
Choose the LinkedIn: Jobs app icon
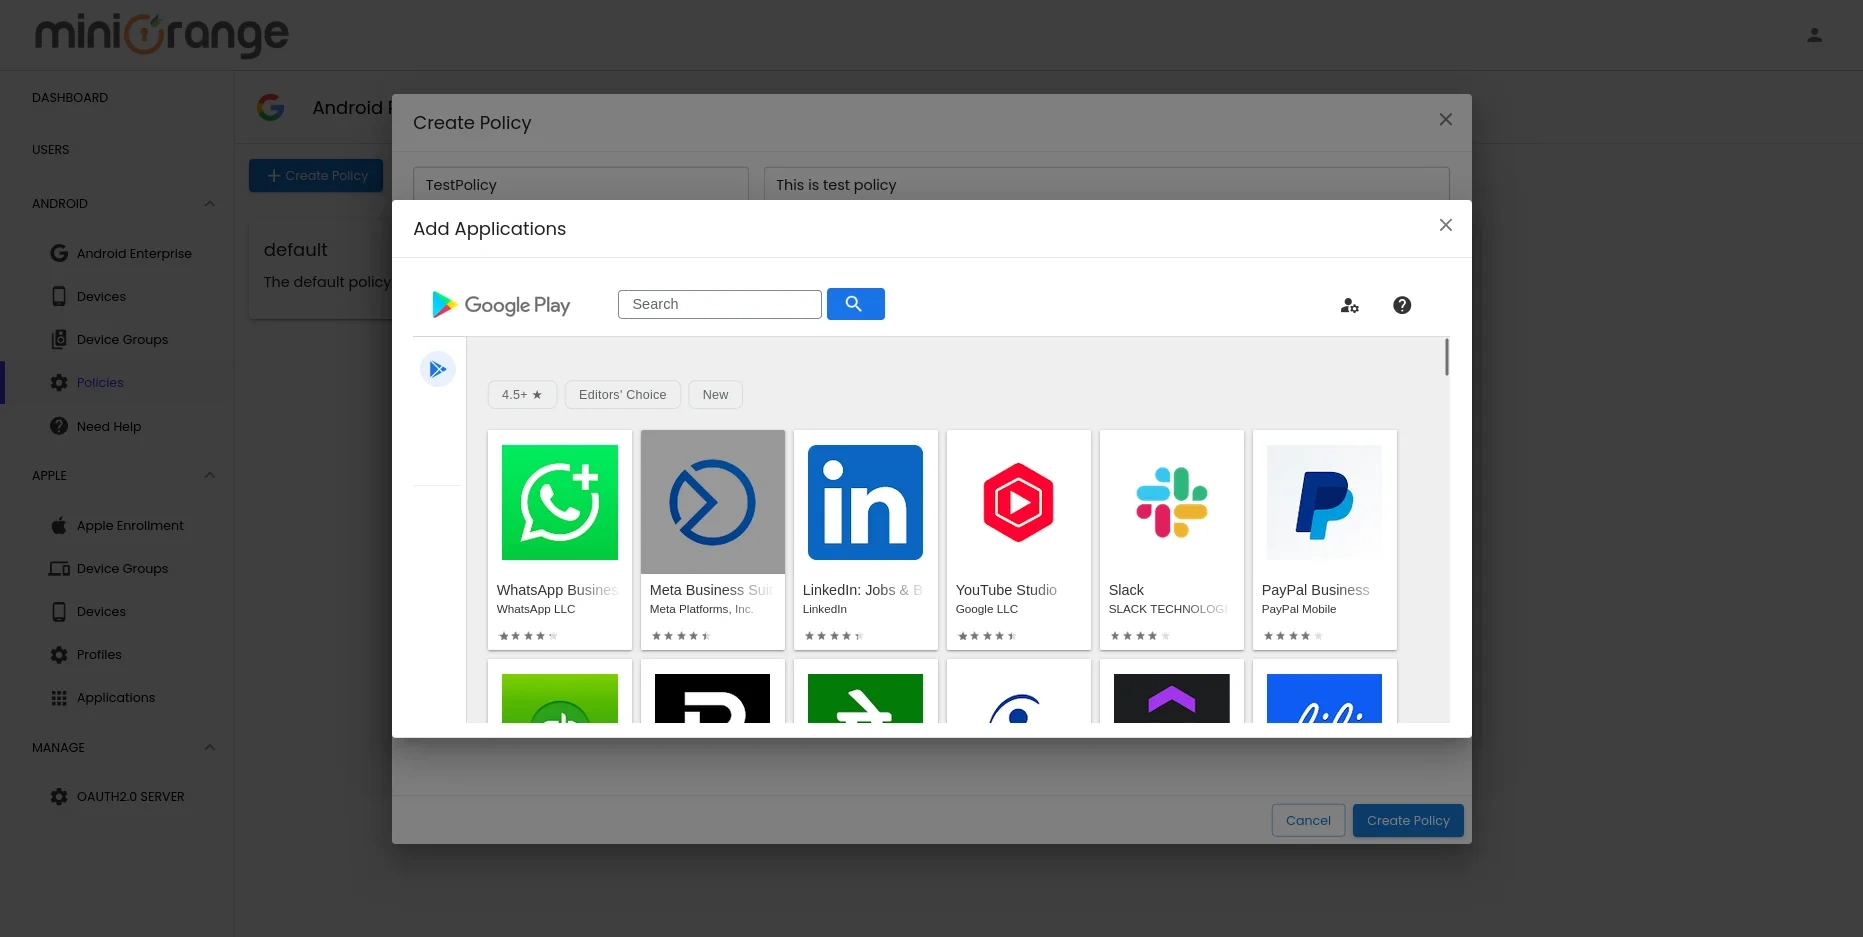coord(865,502)
